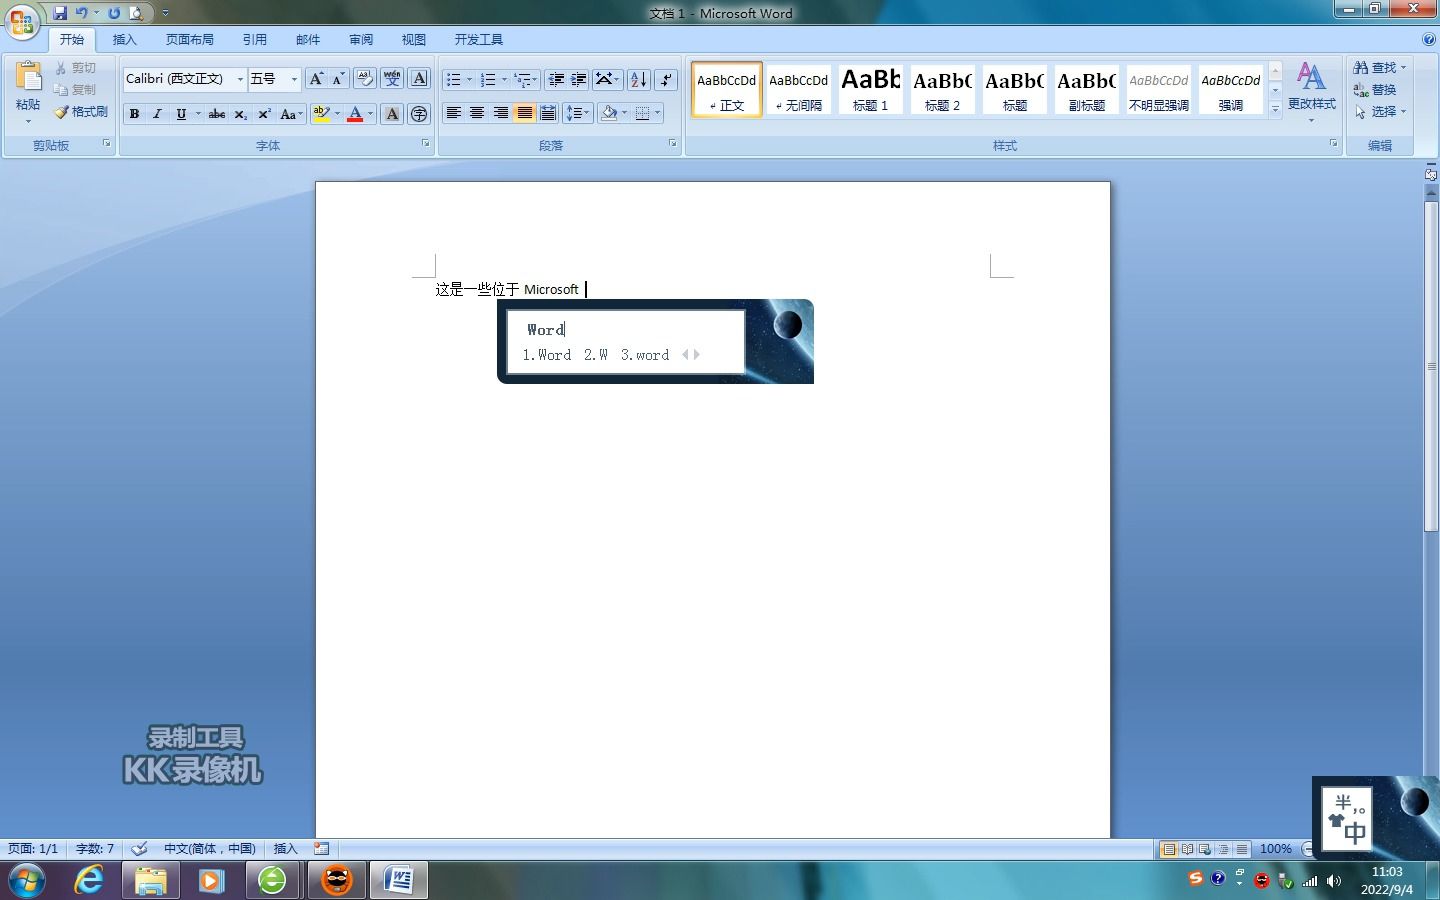Sort text with A-Z sort icon
The width and height of the screenshot is (1440, 900).
639,79
